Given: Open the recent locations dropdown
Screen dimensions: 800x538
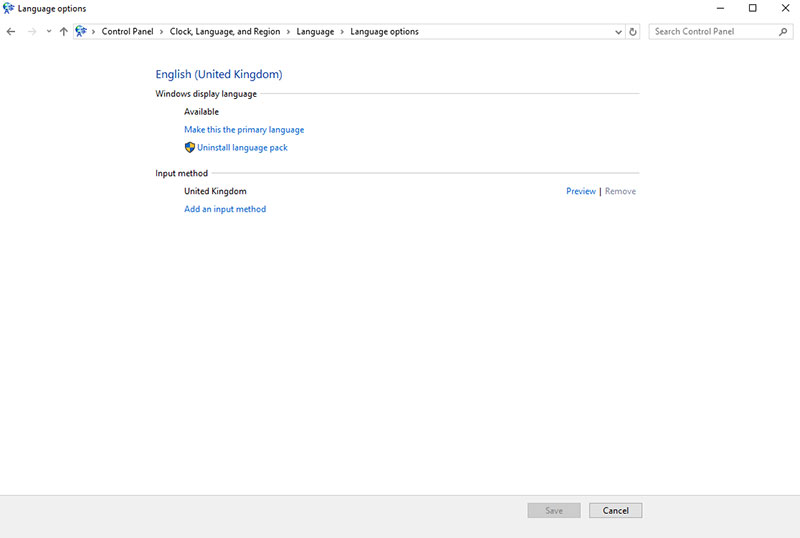Looking at the screenshot, I should [48, 32].
